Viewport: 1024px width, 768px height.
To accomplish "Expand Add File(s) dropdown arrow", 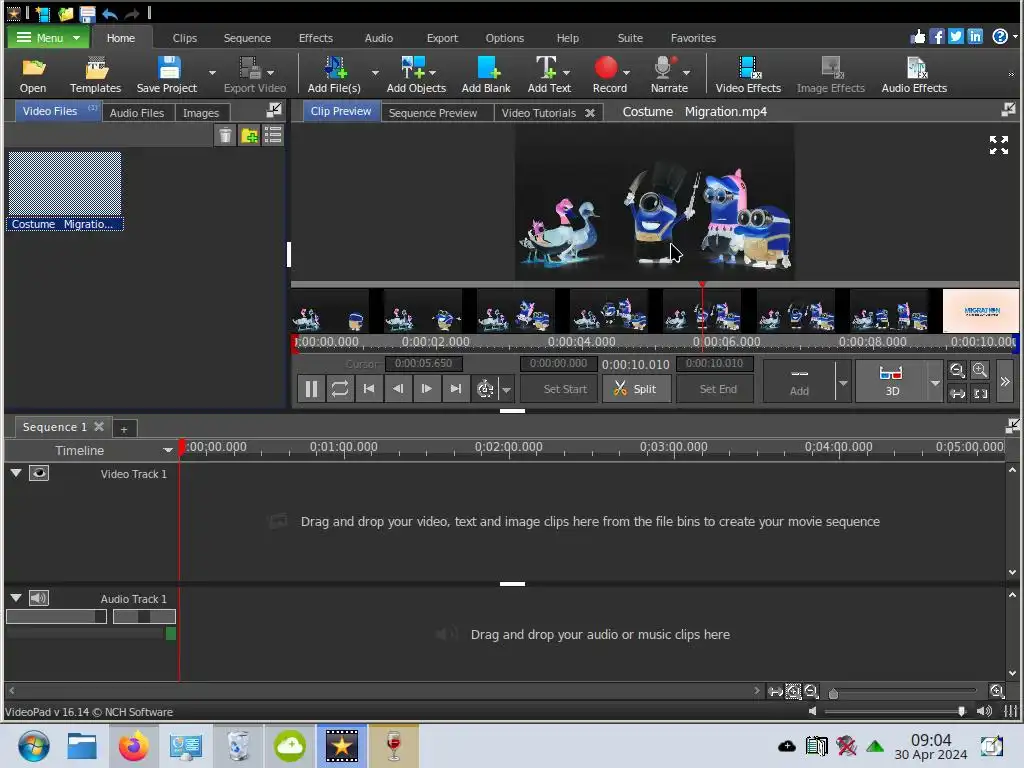I will pos(375,72).
